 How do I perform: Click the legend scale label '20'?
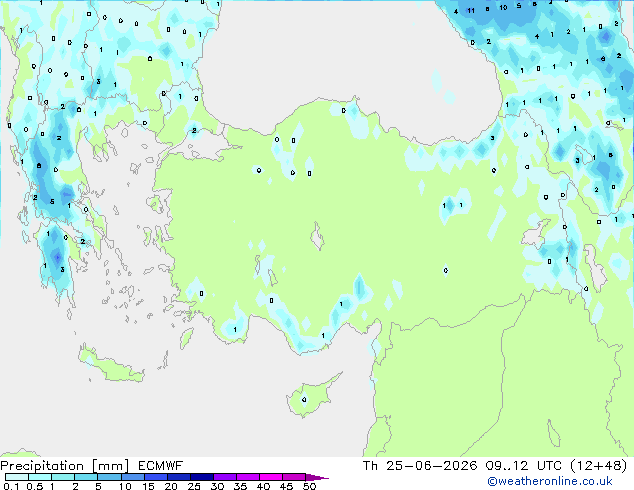[171, 486]
